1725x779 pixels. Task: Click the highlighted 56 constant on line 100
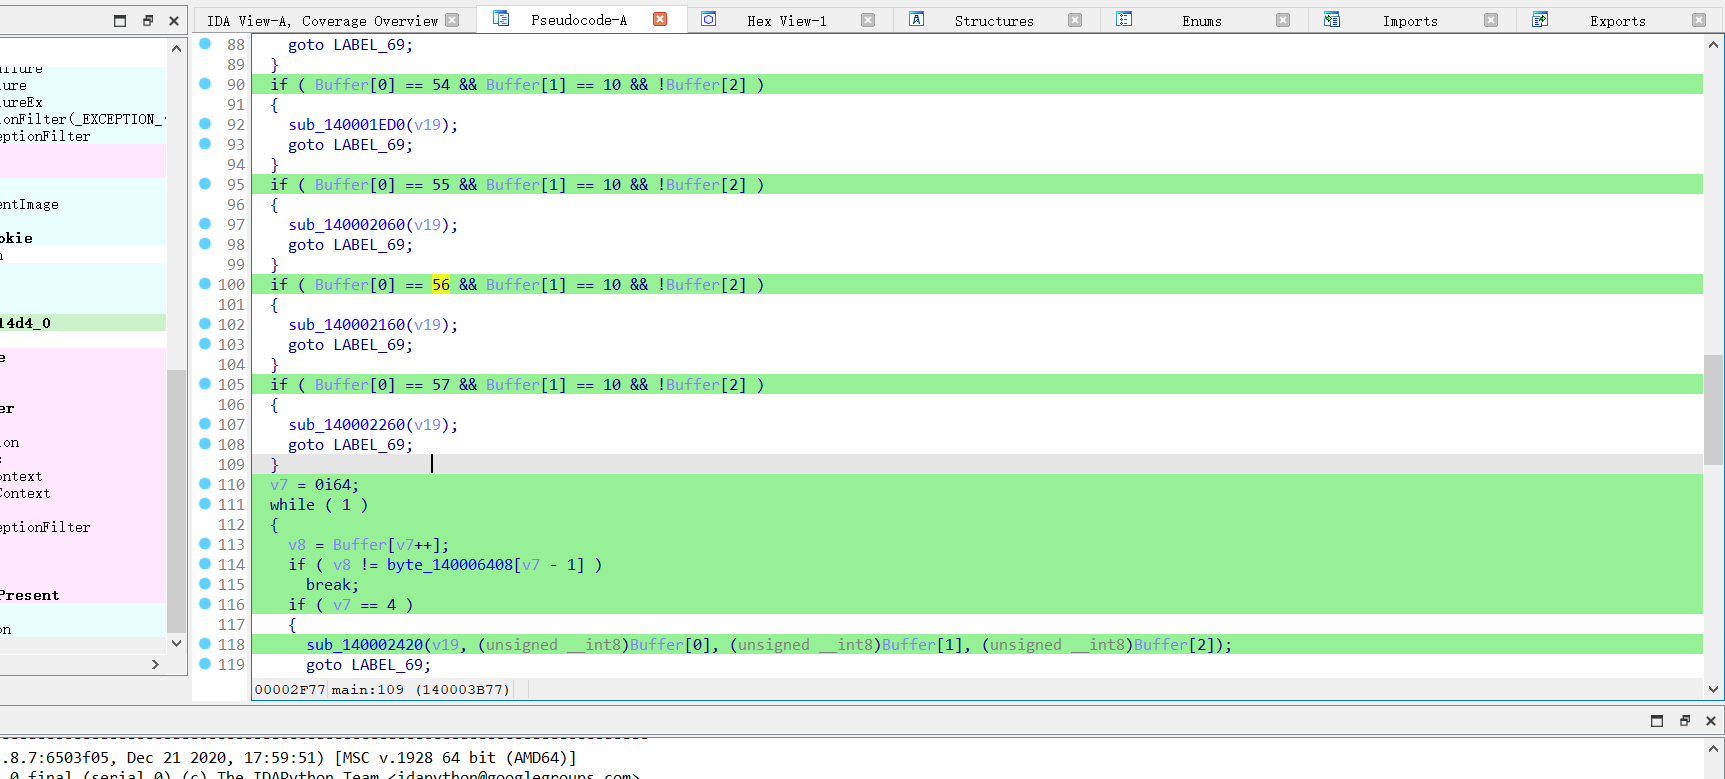point(441,285)
